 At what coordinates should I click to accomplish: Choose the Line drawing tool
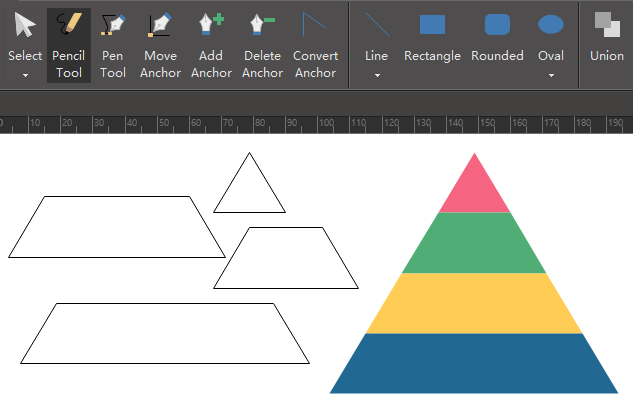(x=377, y=36)
